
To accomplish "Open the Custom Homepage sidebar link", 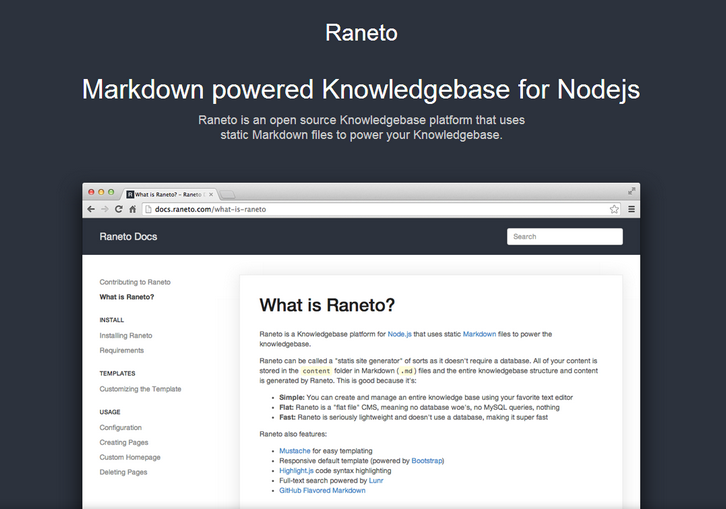I will (128, 457).
